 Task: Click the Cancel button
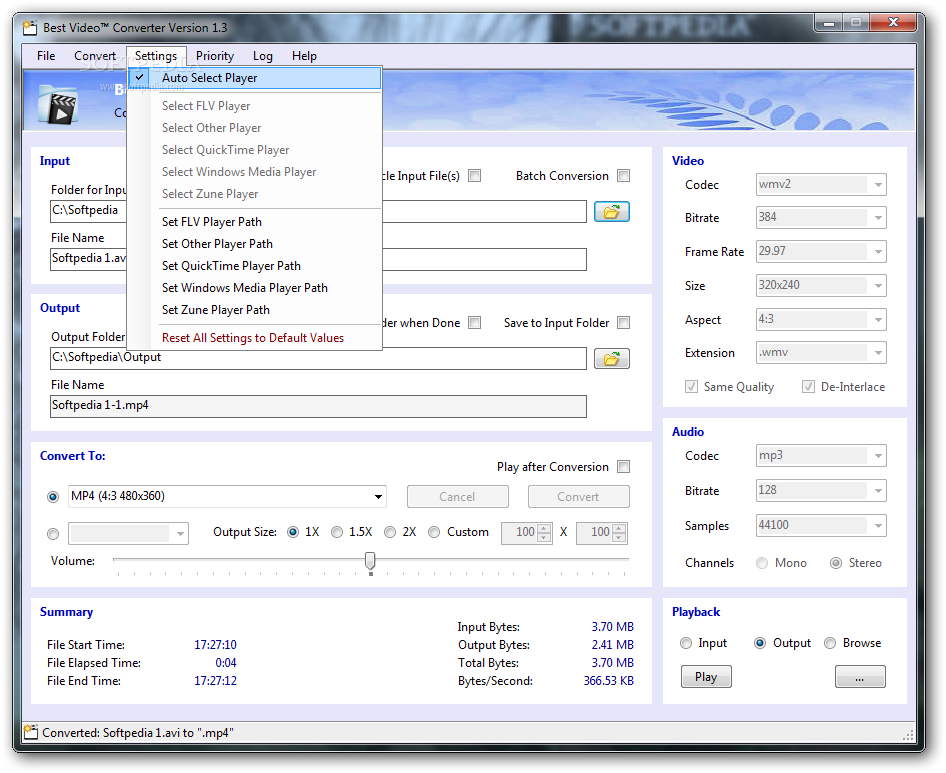tap(457, 497)
